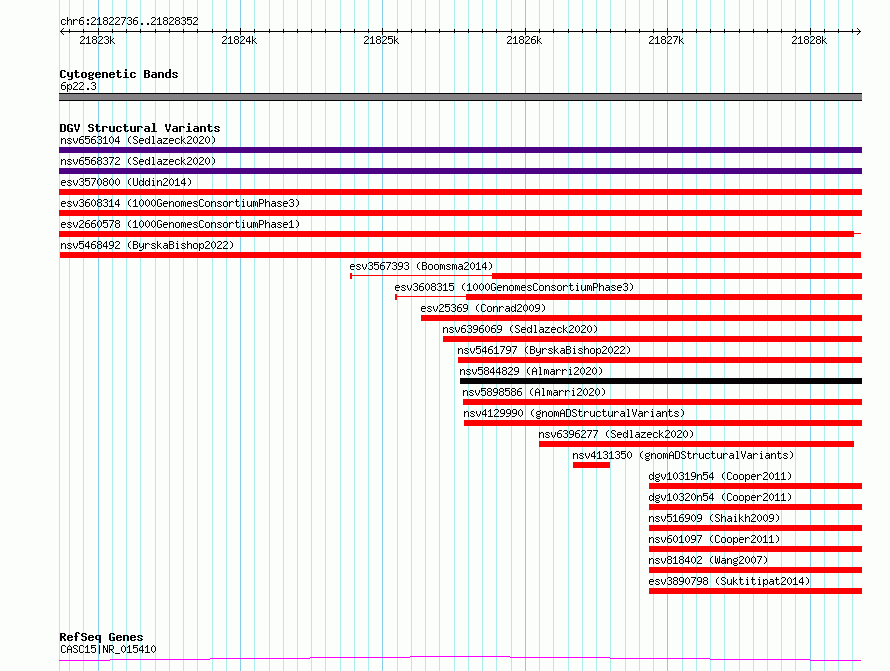The width and height of the screenshot is (890, 671).
Task: Select the nsv818402 red bar
Action: click(755, 570)
